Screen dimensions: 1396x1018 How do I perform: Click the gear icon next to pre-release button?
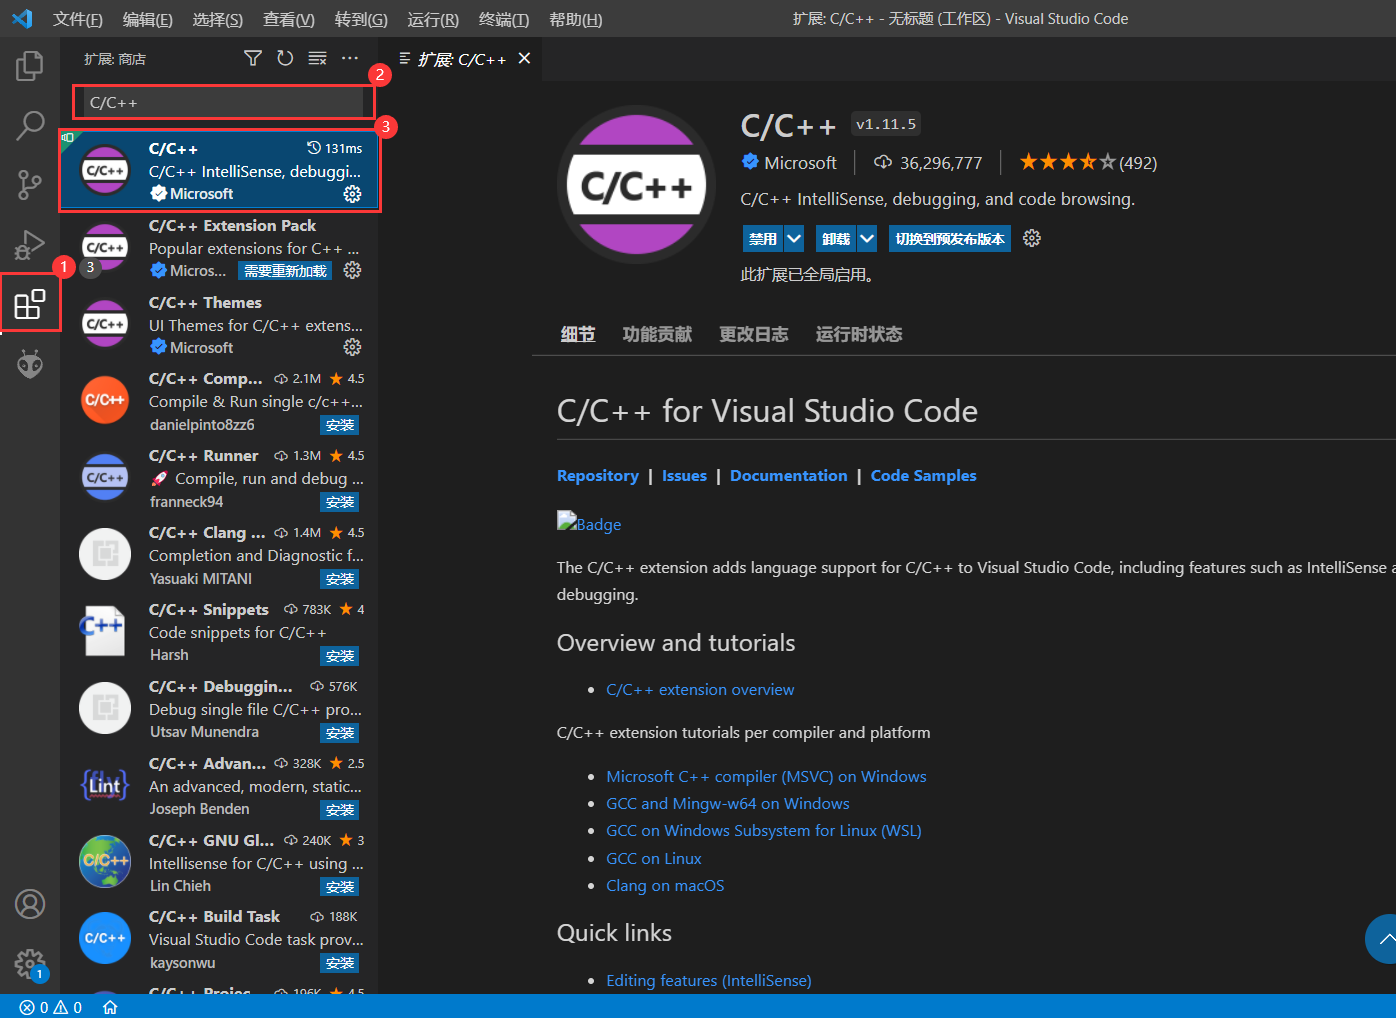(x=1032, y=238)
